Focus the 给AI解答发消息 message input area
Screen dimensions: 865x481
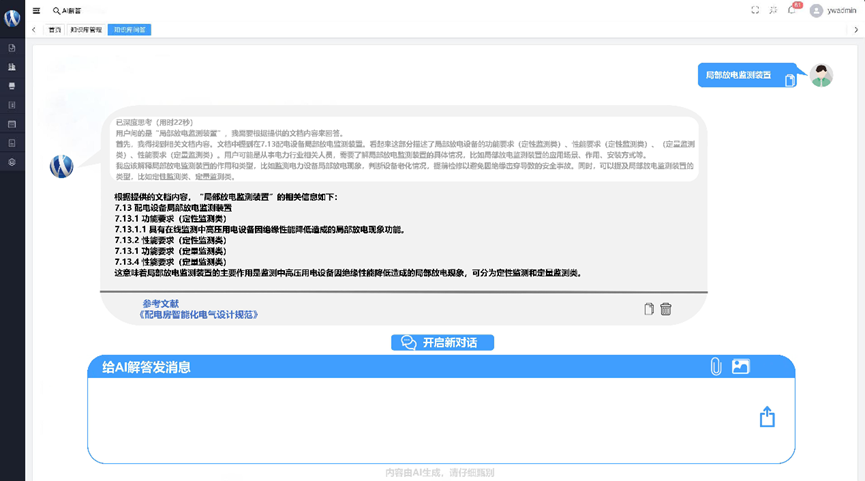441,420
